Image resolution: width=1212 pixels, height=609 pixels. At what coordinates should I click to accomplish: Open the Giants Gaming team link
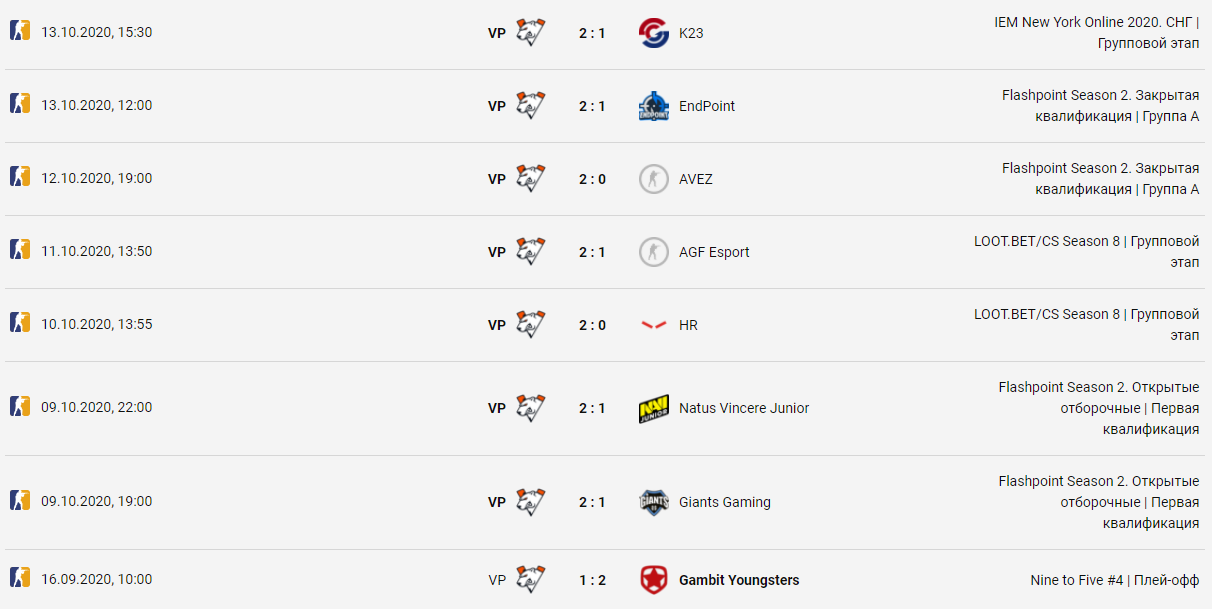(725, 502)
